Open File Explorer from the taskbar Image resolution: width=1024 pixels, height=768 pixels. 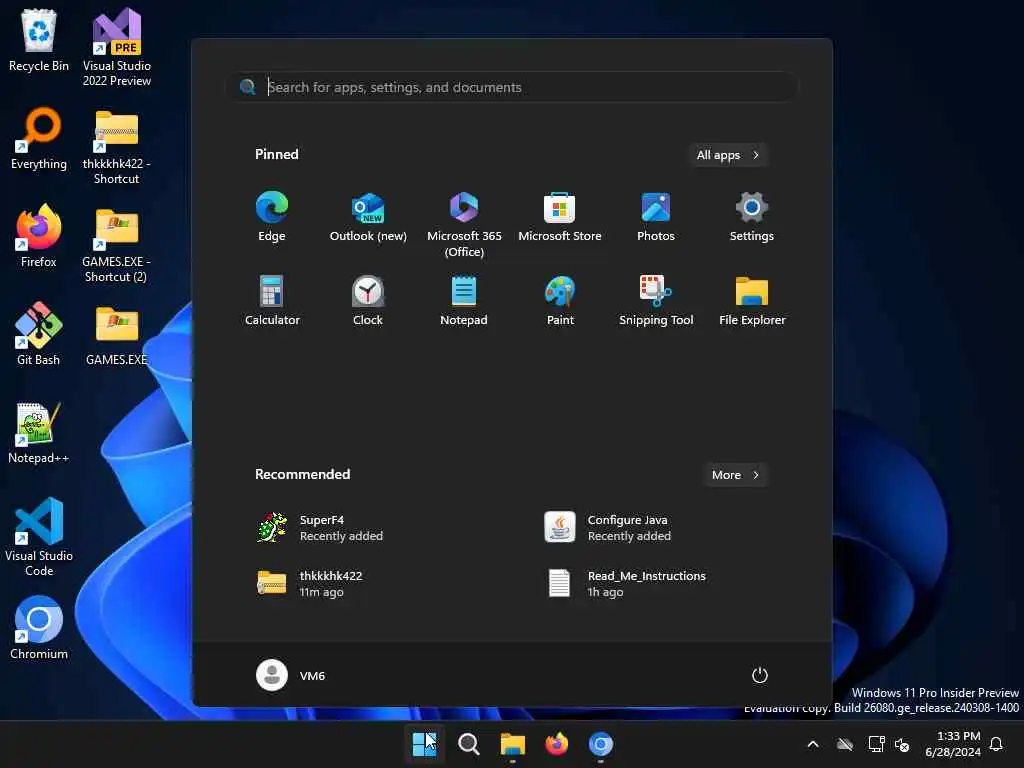[x=513, y=744]
